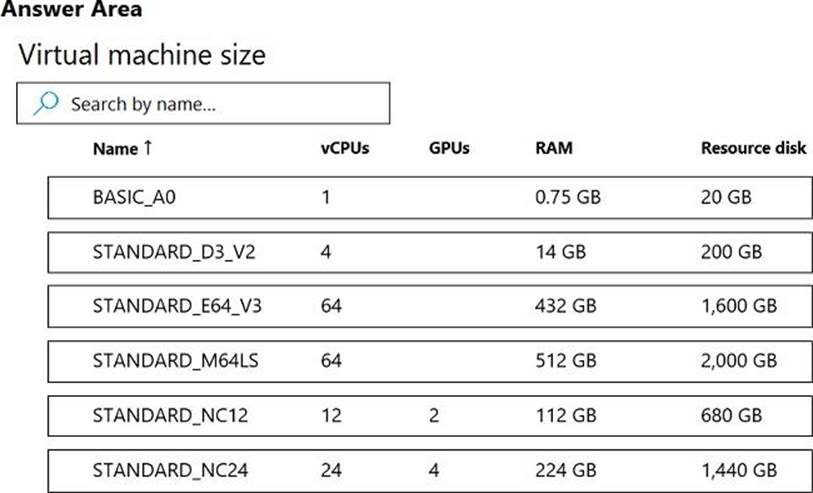Click the search magnifier icon

(x=46, y=104)
